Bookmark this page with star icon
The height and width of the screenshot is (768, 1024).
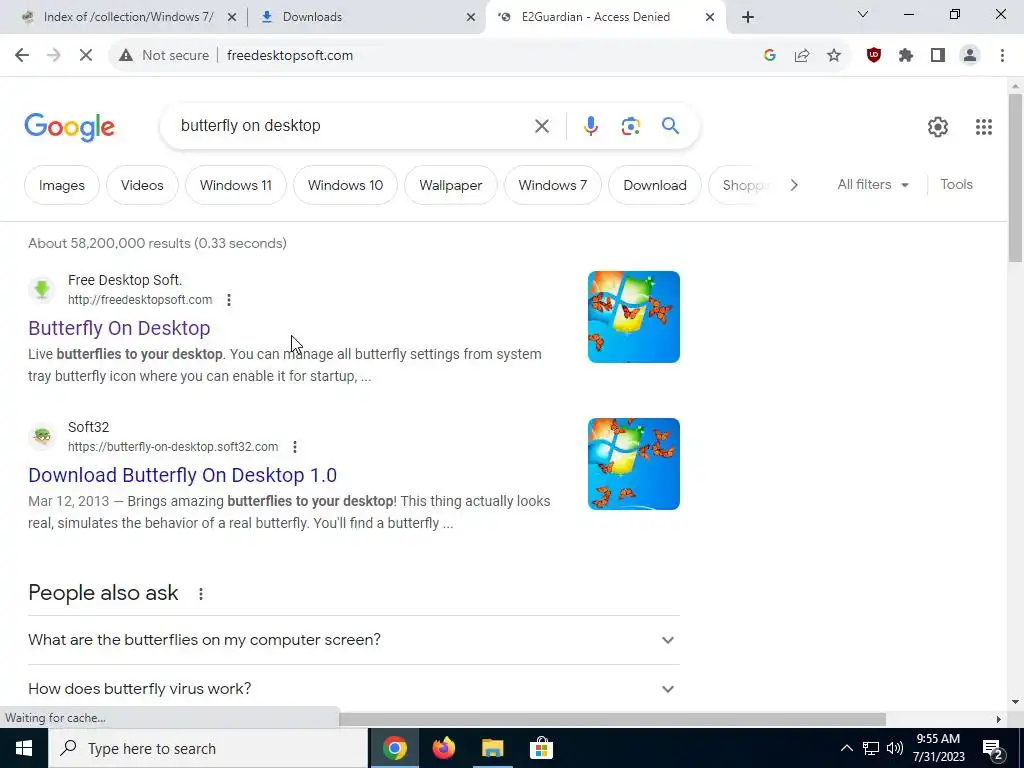point(834,56)
